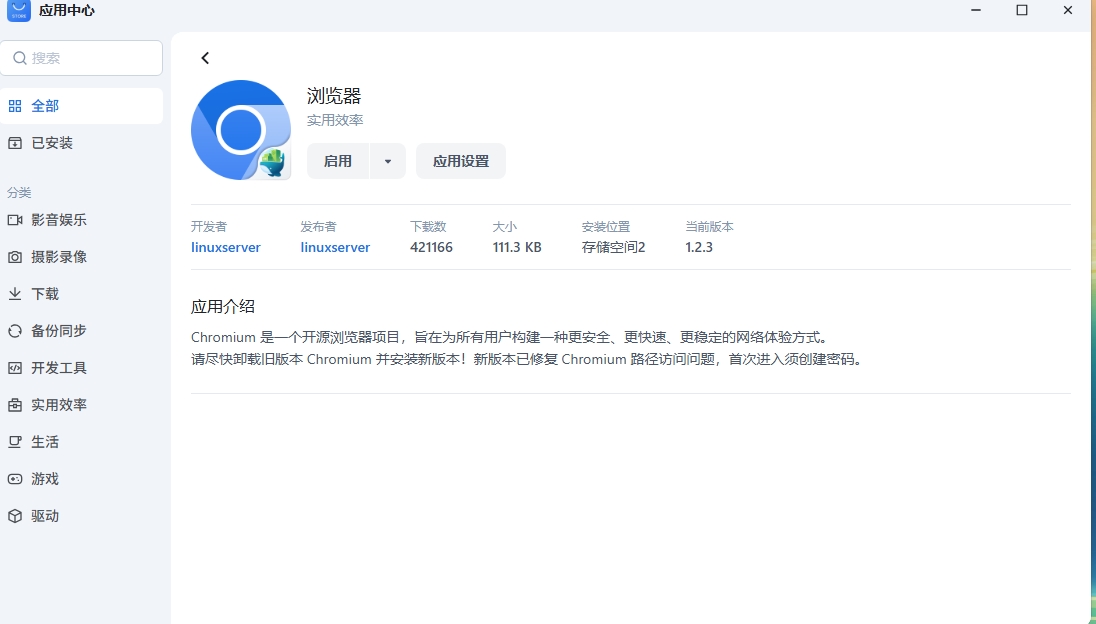The height and width of the screenshot is (624, 1096).
Task: Minimize the App Center window
Action: (x=976, y=10)
